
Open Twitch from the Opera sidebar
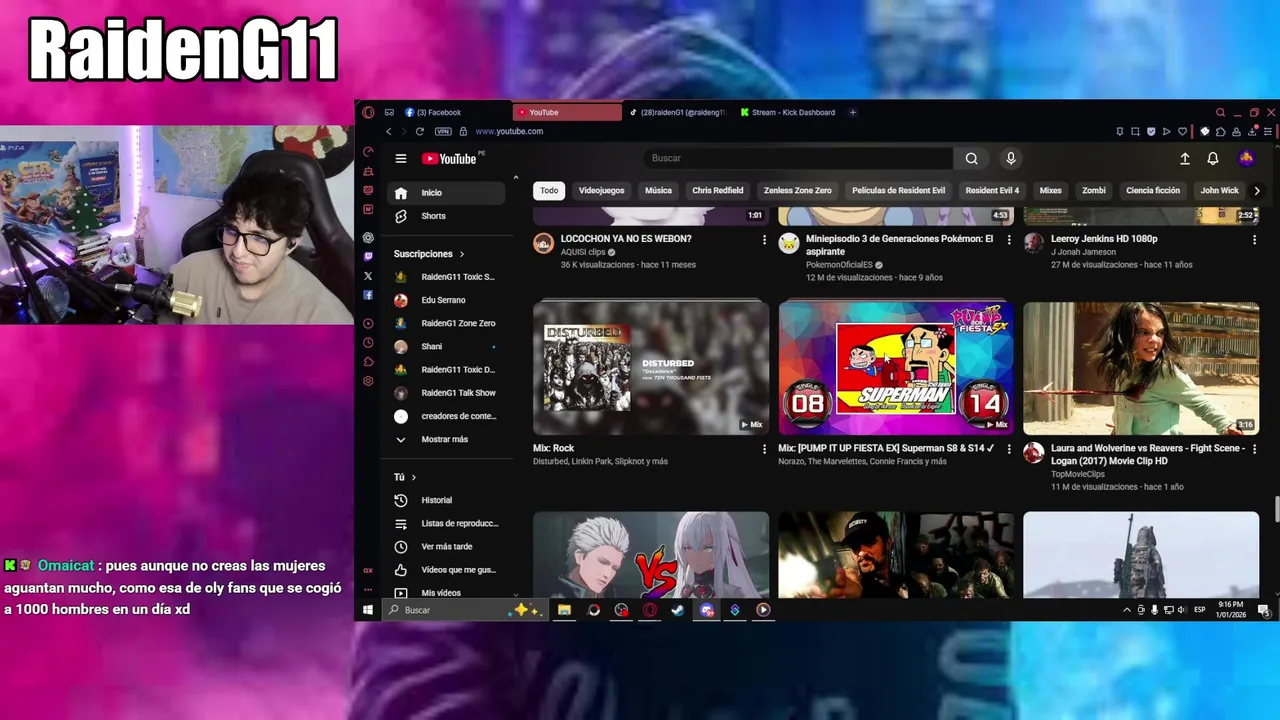point(368,257)
